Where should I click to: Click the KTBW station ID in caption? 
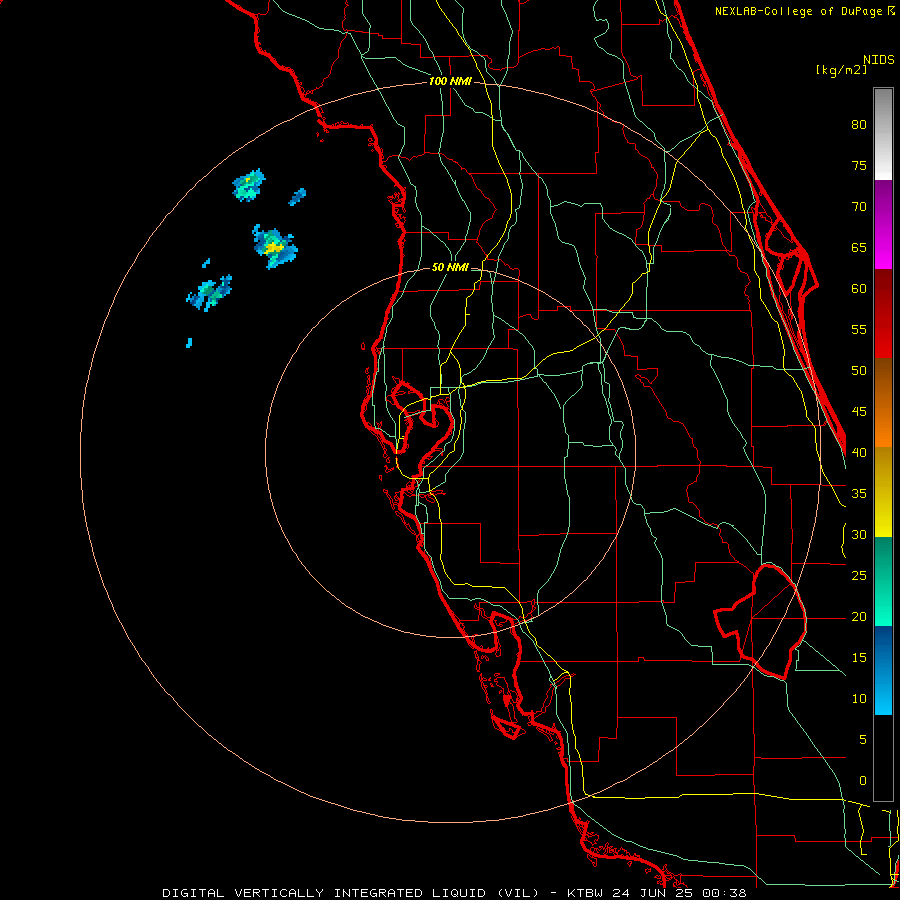tap(586, 893)
